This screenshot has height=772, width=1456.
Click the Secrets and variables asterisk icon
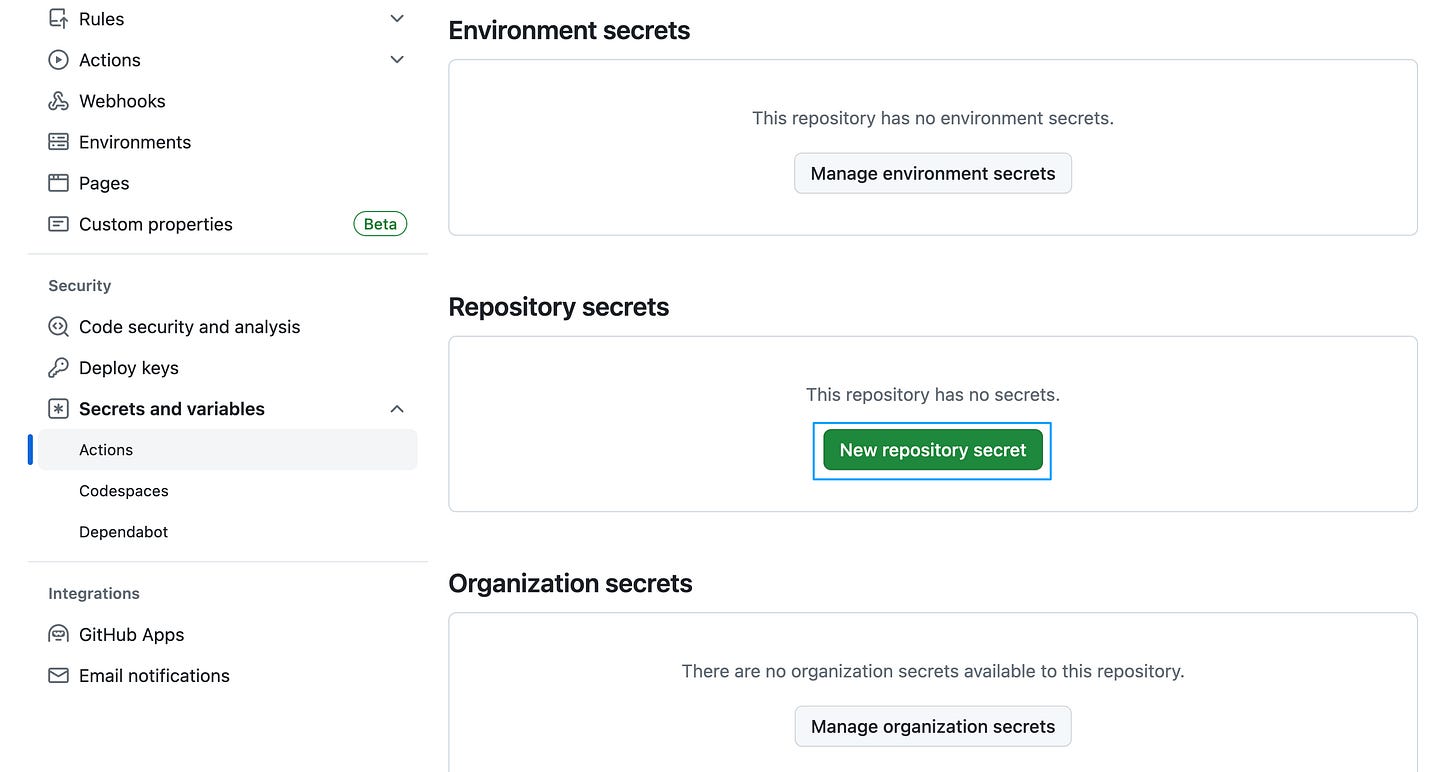pos(58,408)
